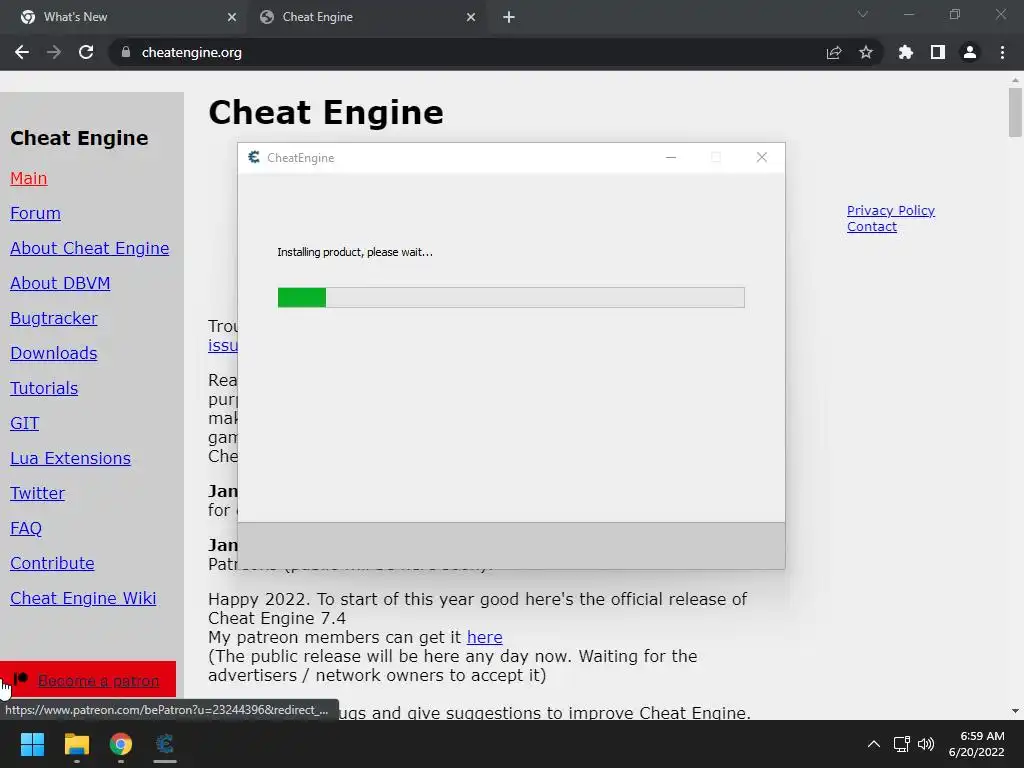The width and height of the screenshot is (1024, 768).
Task: Close the What's New tab
Action: pyautogui.click(x=232, y=17)
